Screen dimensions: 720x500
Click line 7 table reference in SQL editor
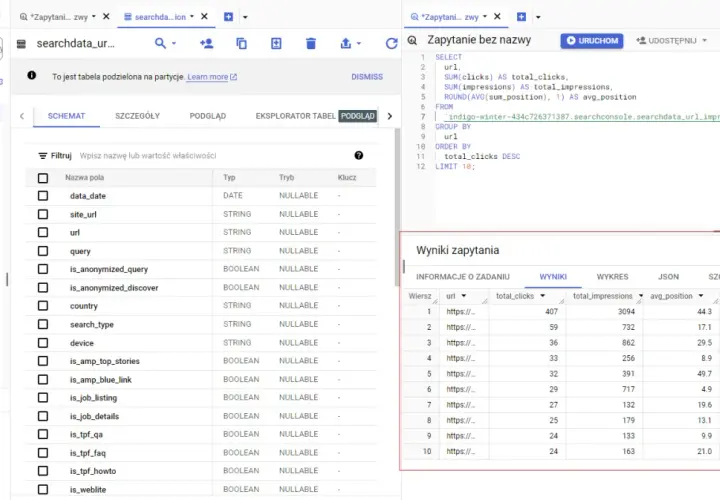pyautogui.click(x=583, y=117)
